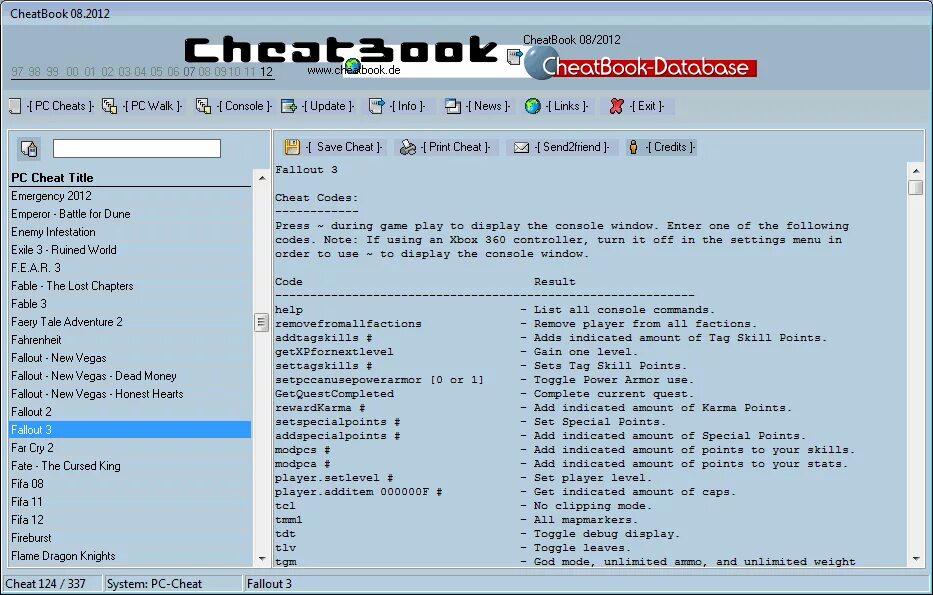933x595 pixels.
Task: Open the Update menu item
Action: (x=328, y=106)
